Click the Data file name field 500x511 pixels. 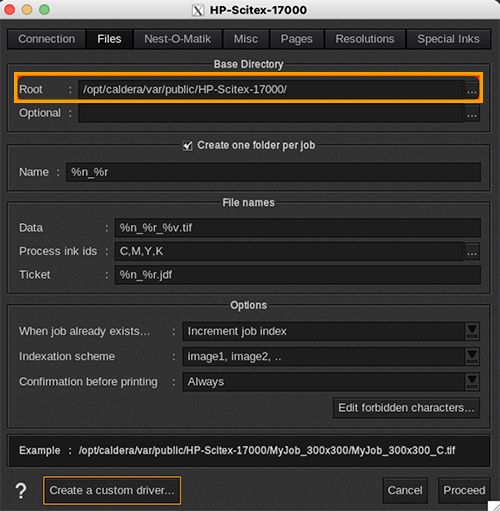point(298,228)
